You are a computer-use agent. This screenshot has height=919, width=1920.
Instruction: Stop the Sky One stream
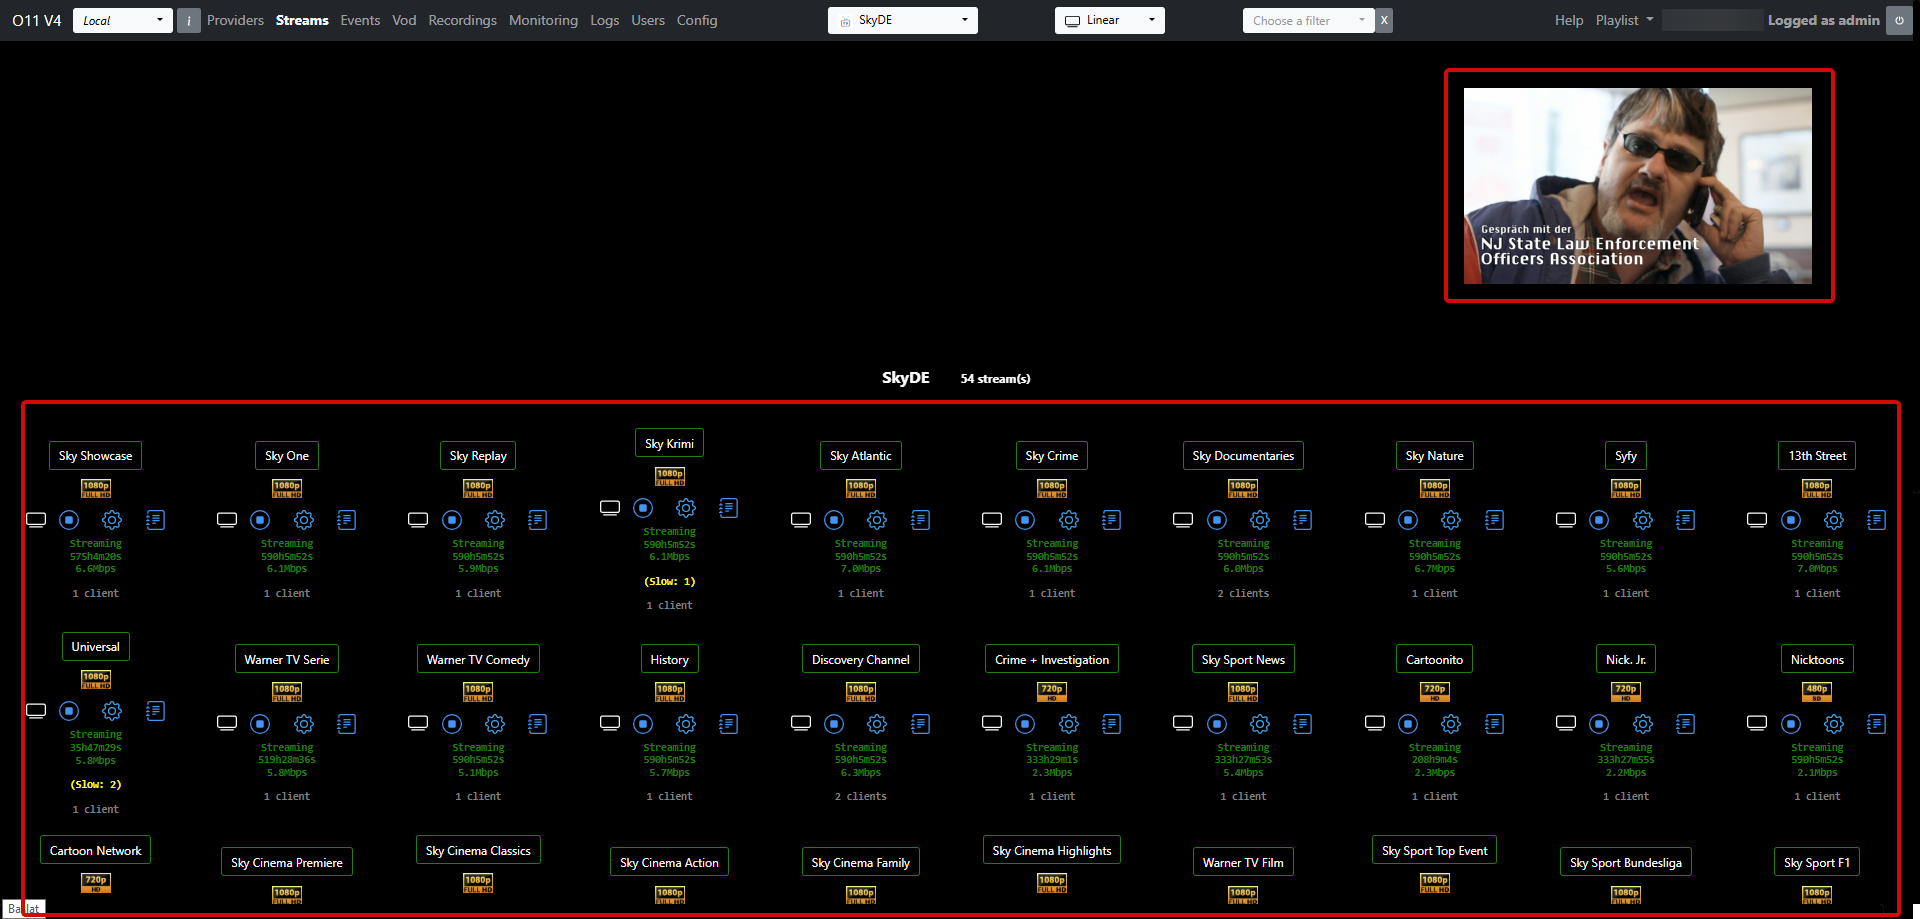(260, 519)
